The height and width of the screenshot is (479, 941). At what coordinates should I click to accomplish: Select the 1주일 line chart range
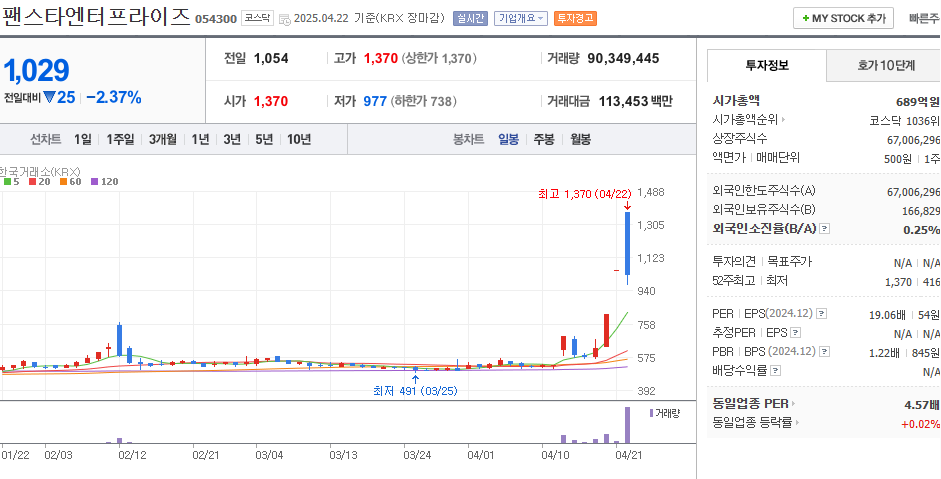pyautogui.click(x=120, y=140)
